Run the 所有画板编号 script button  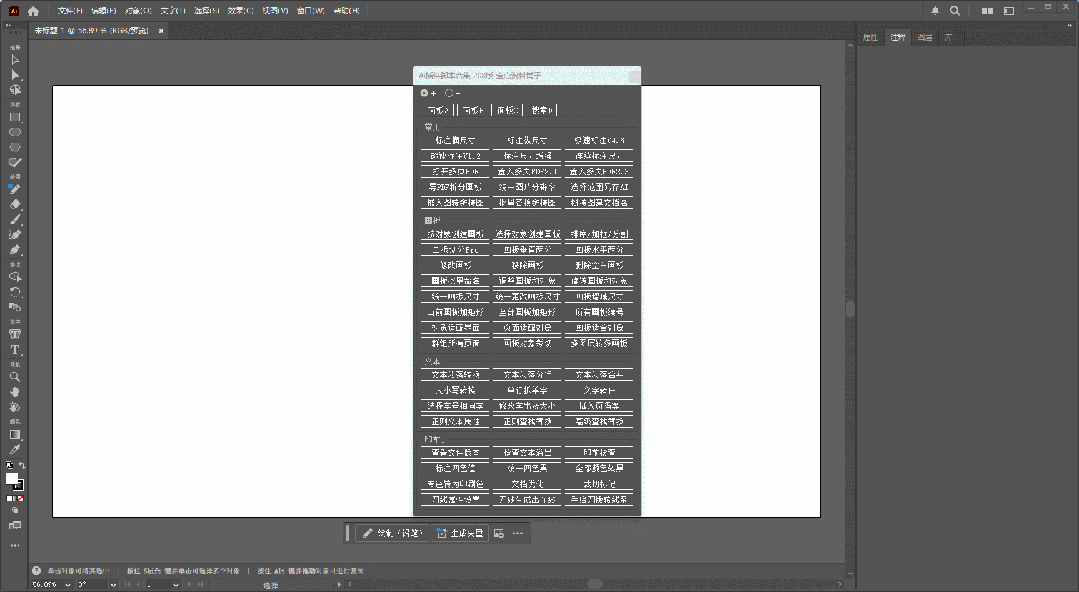tap(599, 313)
